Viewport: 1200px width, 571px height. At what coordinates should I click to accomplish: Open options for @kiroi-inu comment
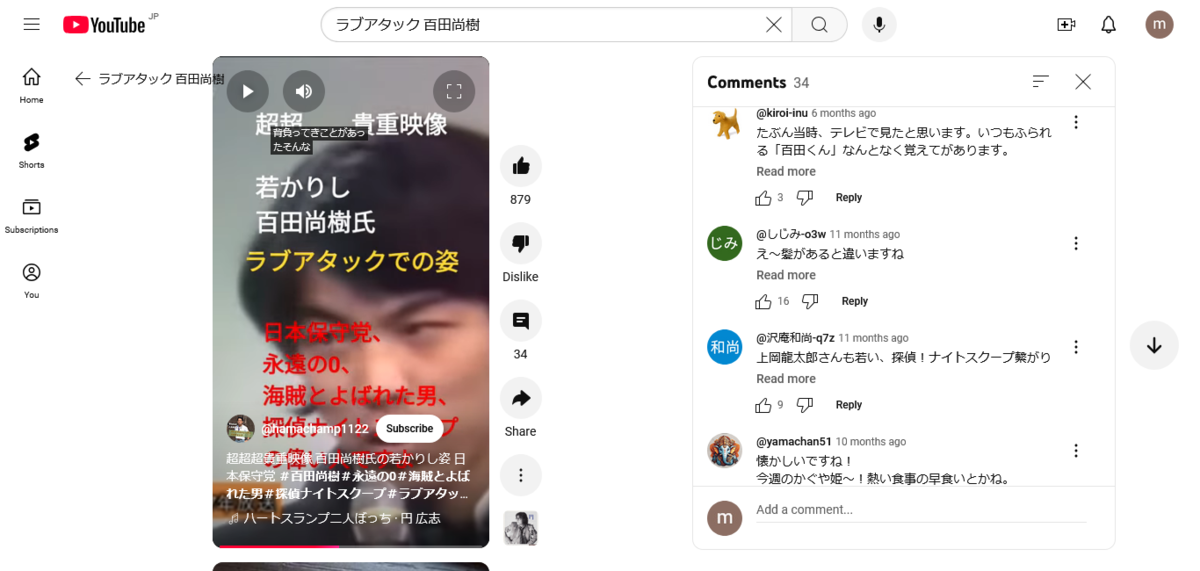(1076, 122)
